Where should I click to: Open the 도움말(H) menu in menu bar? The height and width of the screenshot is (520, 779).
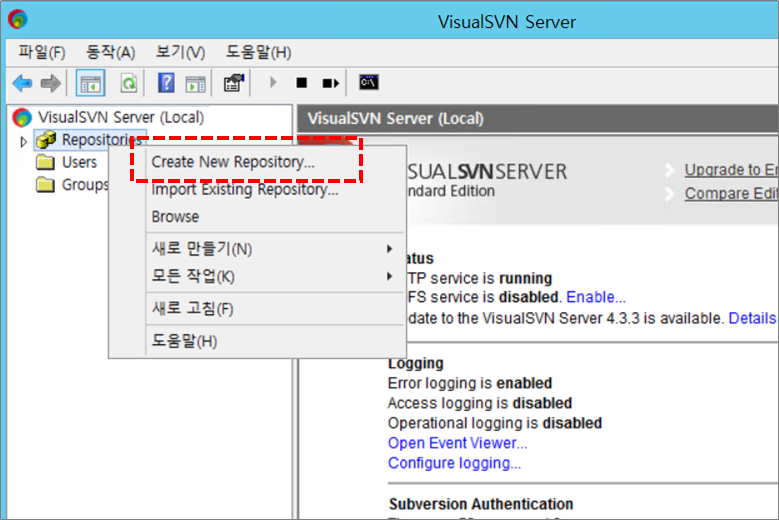[258, 52]
